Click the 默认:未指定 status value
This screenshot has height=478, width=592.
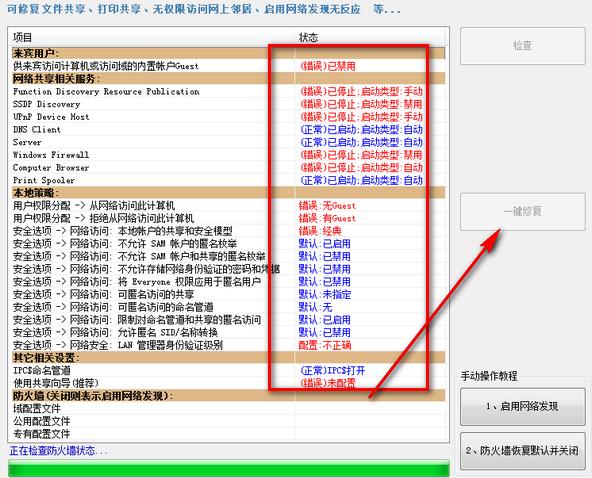tap(325, 295)
